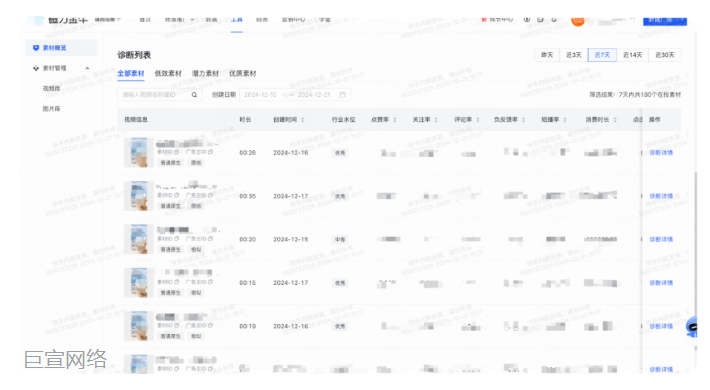Click the blue button at top right
The width and height of the screenshot is (710, 390).
click(665, 21)
